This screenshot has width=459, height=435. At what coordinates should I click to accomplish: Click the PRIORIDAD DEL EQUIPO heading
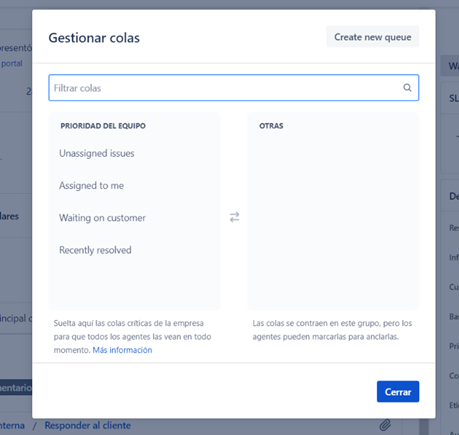[x=103, y=126]
